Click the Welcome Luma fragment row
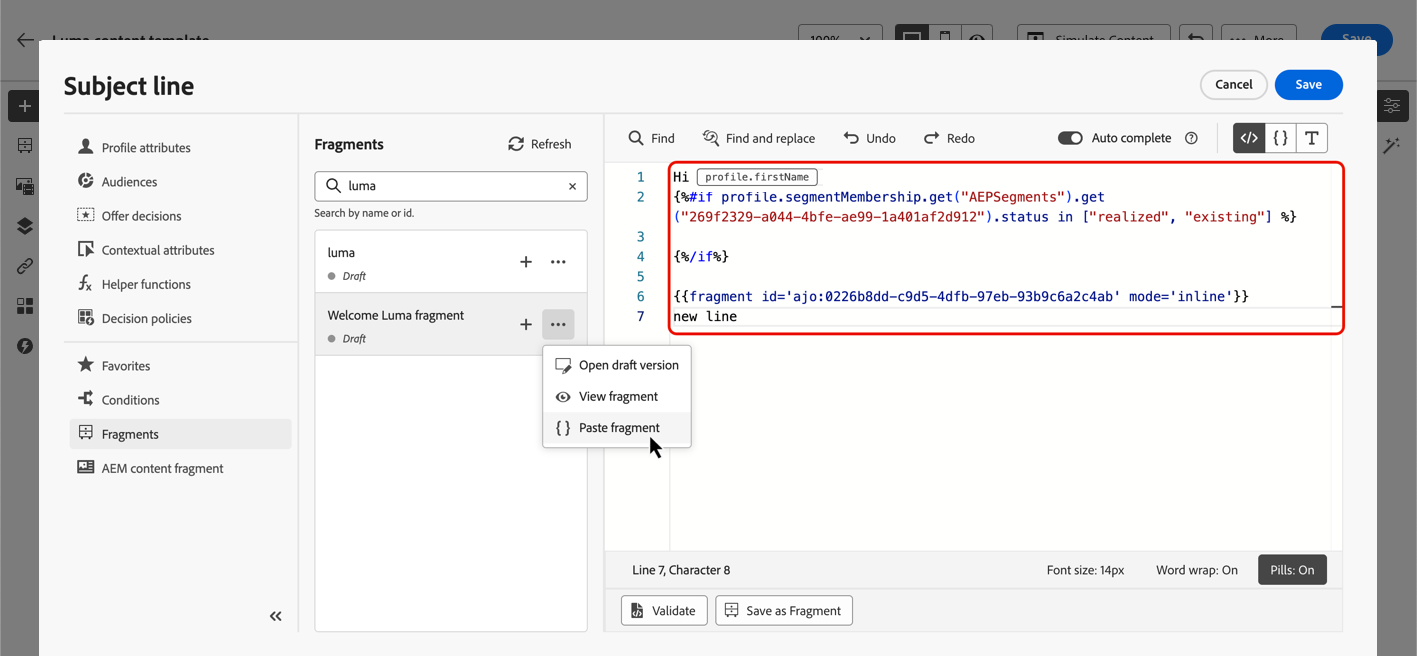 pos(451,324)
